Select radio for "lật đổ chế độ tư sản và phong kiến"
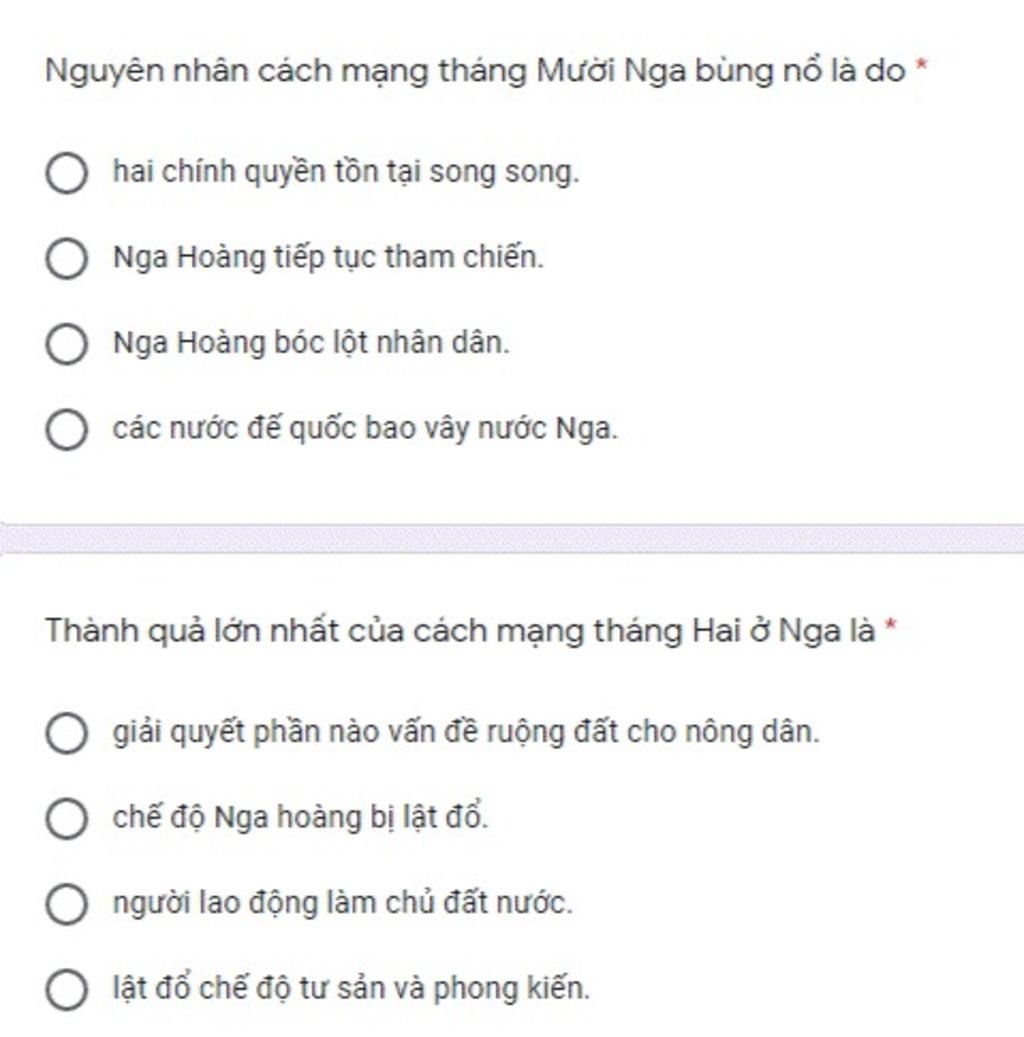The height and width of the screenshot is (1037, 1024). 66,990
